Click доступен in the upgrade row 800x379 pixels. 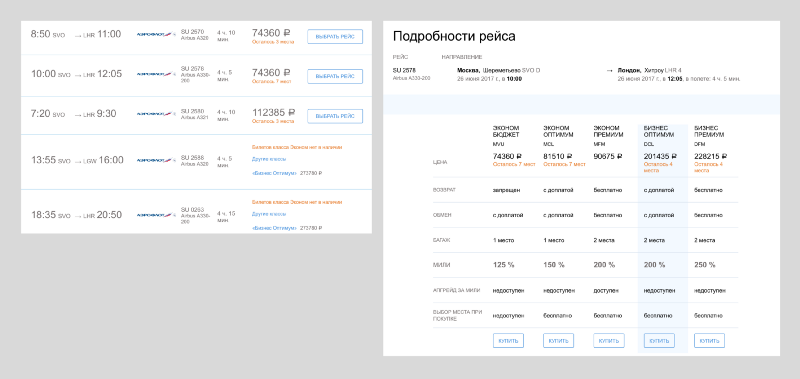[606, 290]
